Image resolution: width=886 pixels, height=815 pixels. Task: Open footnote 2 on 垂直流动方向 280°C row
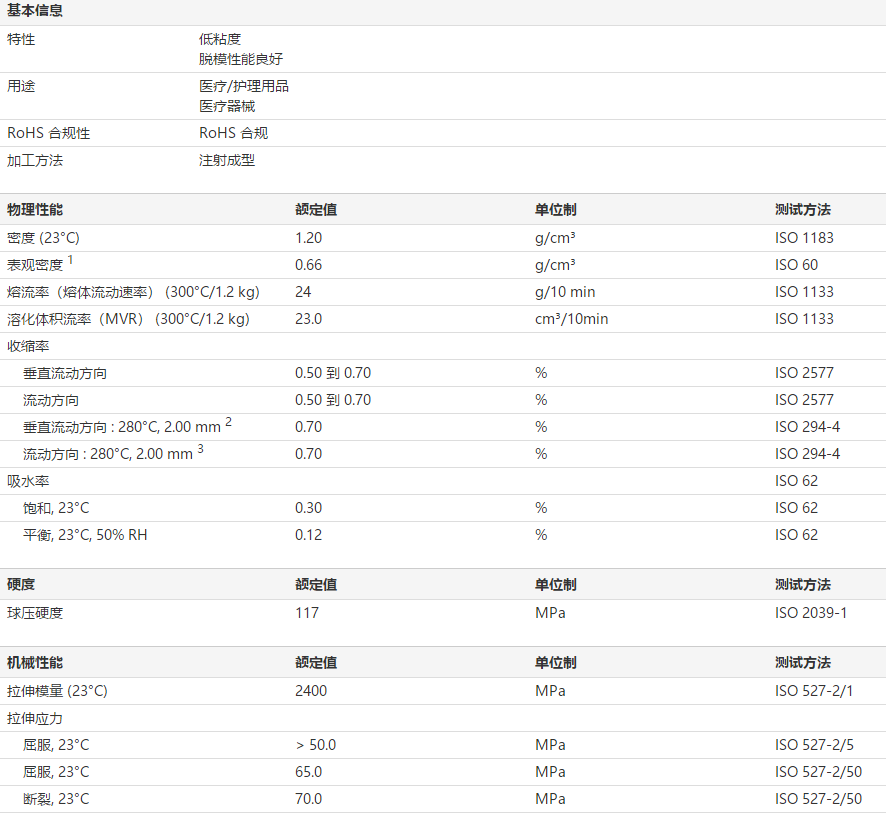tap(228, 422)
